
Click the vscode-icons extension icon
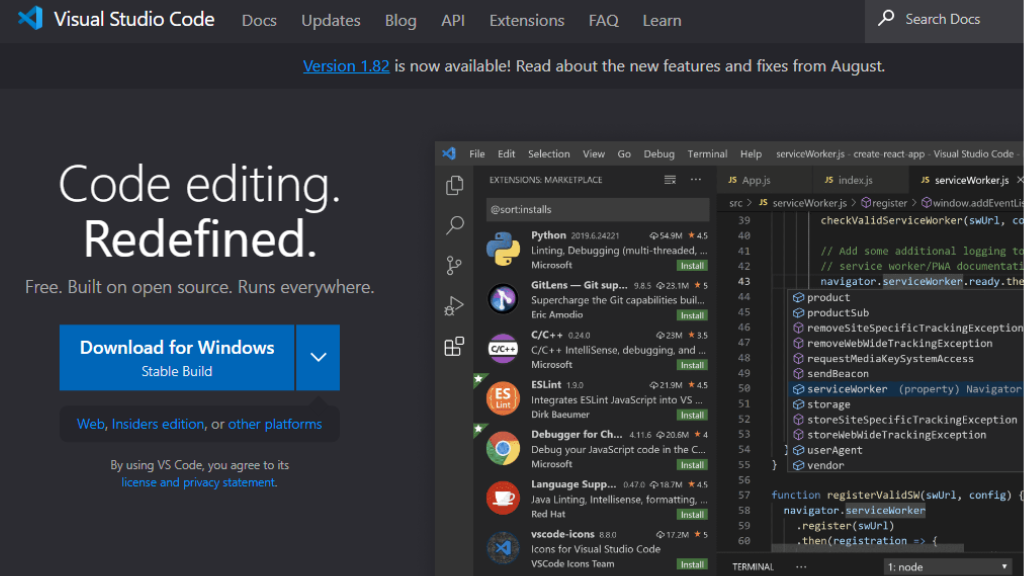[503, 548]
